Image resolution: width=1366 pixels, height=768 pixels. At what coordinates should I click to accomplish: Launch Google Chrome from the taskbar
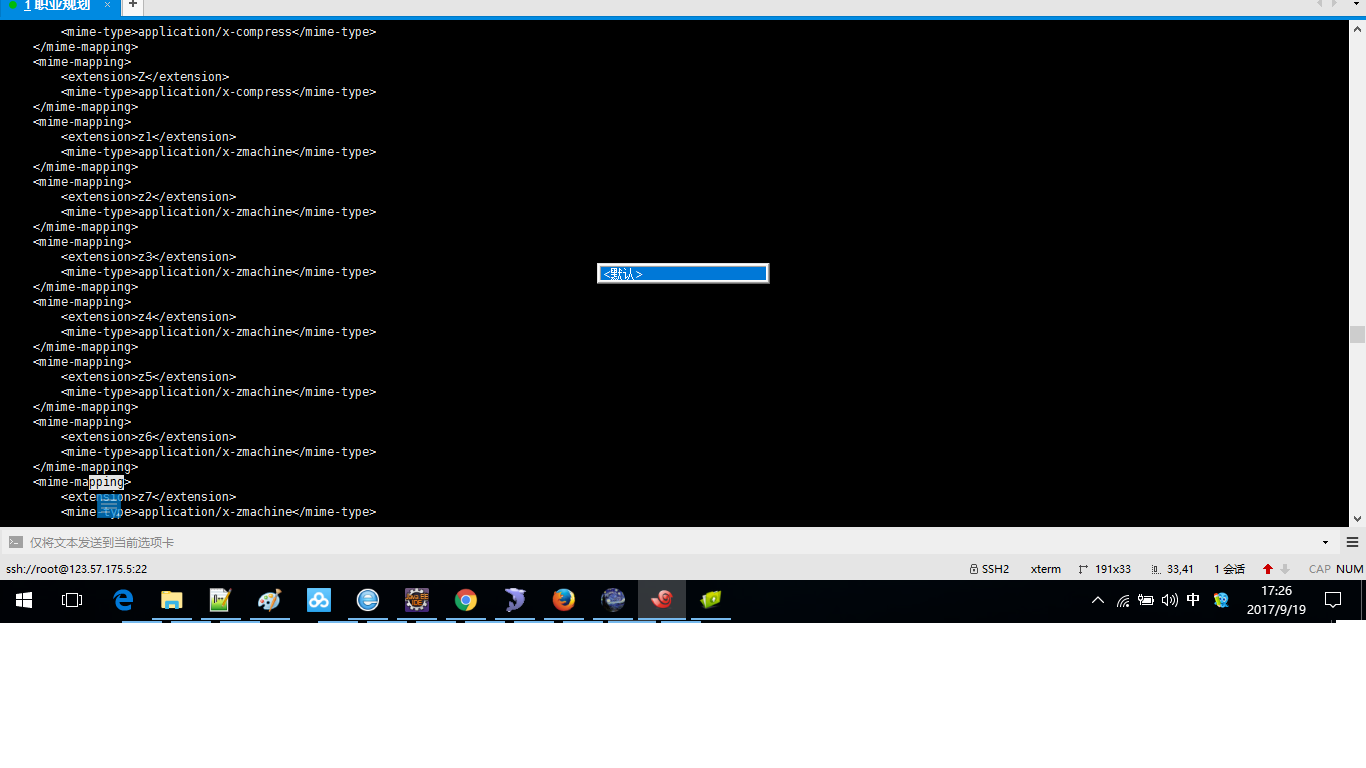pyautogui.click(x=466, y=600)
